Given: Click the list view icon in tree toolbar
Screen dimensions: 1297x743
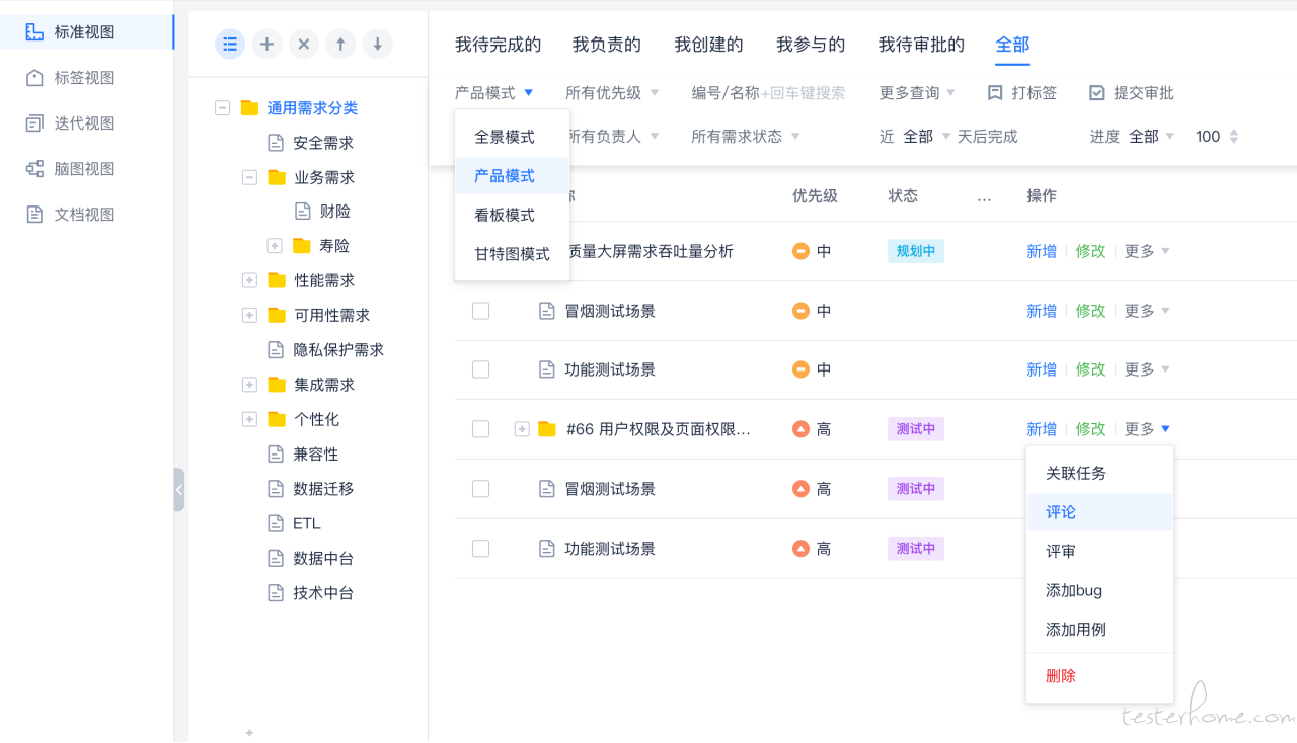Looking at the screenshot, I should pos(230,44).
